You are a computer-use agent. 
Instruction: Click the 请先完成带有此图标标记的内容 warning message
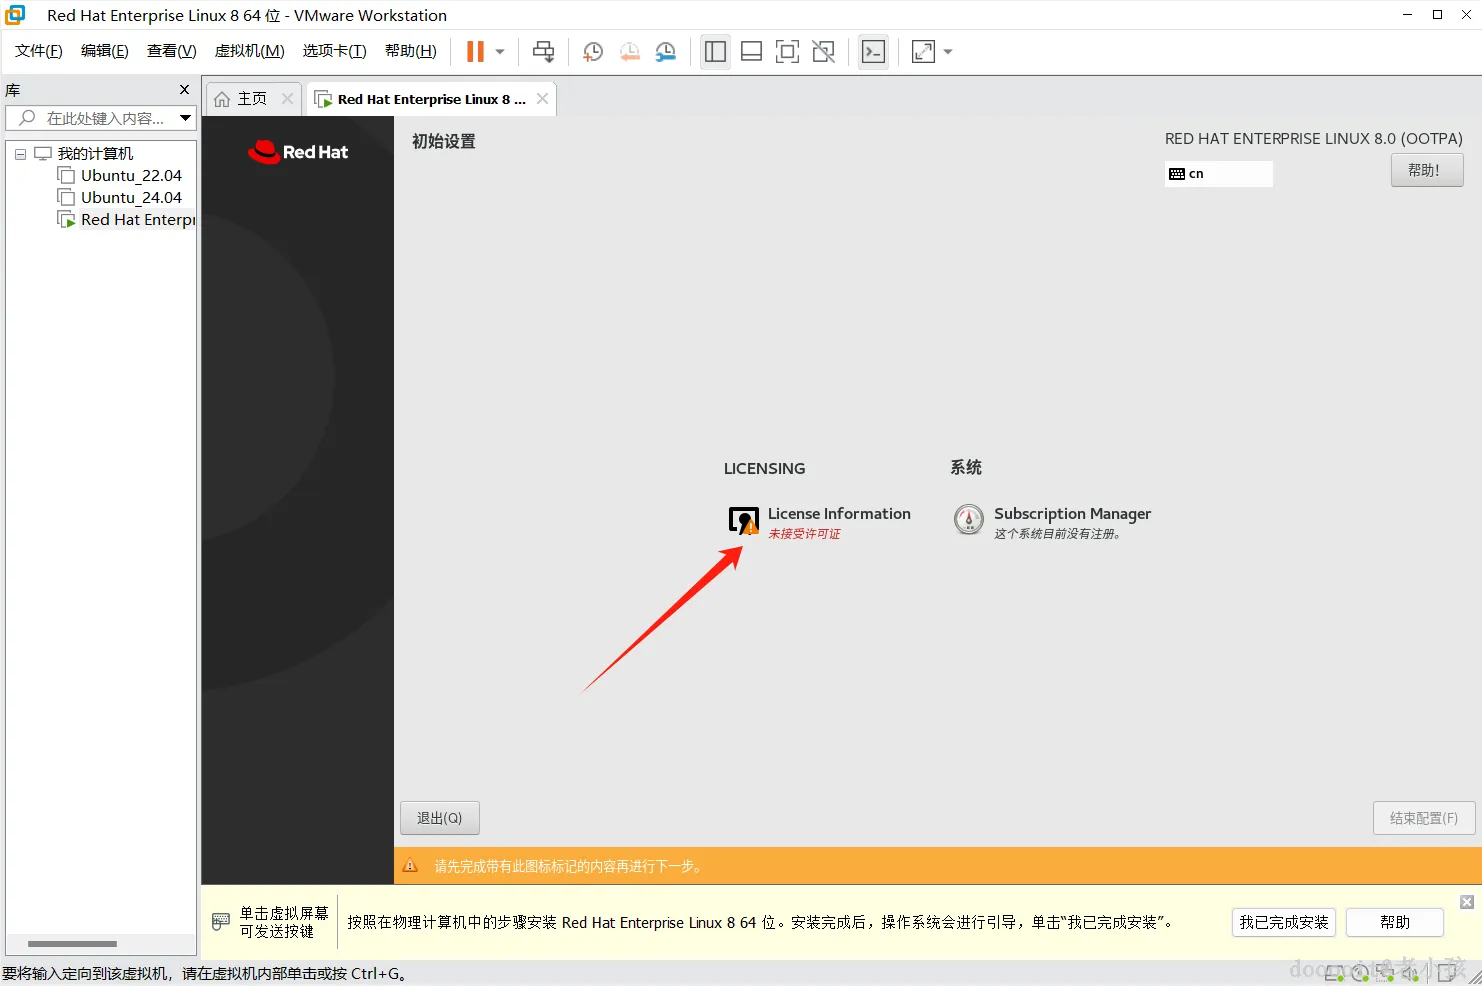570,866
